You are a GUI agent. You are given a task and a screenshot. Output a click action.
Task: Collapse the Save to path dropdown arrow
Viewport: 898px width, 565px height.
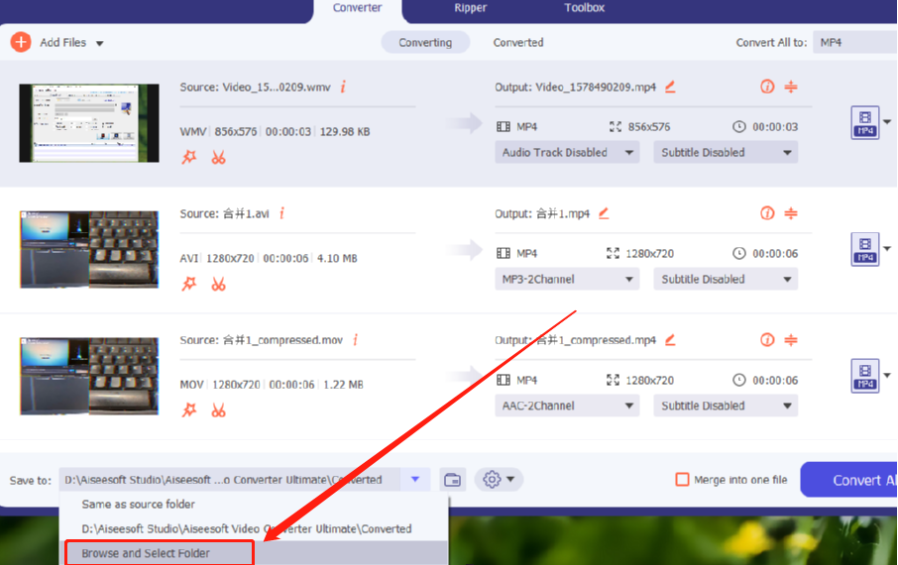415,479
